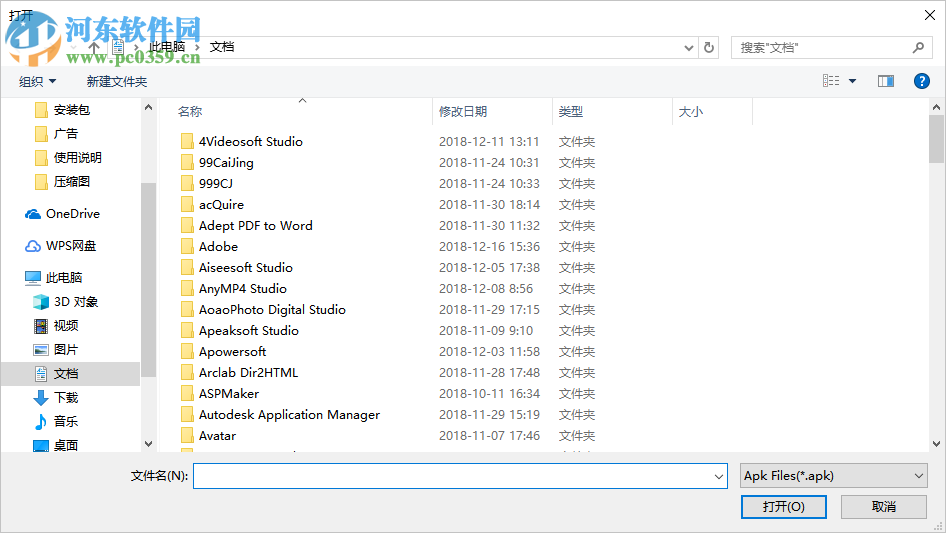Click the 视频 film icon in sidebar
Viewport: 946px width, 533px height.
tap(40, 326)
